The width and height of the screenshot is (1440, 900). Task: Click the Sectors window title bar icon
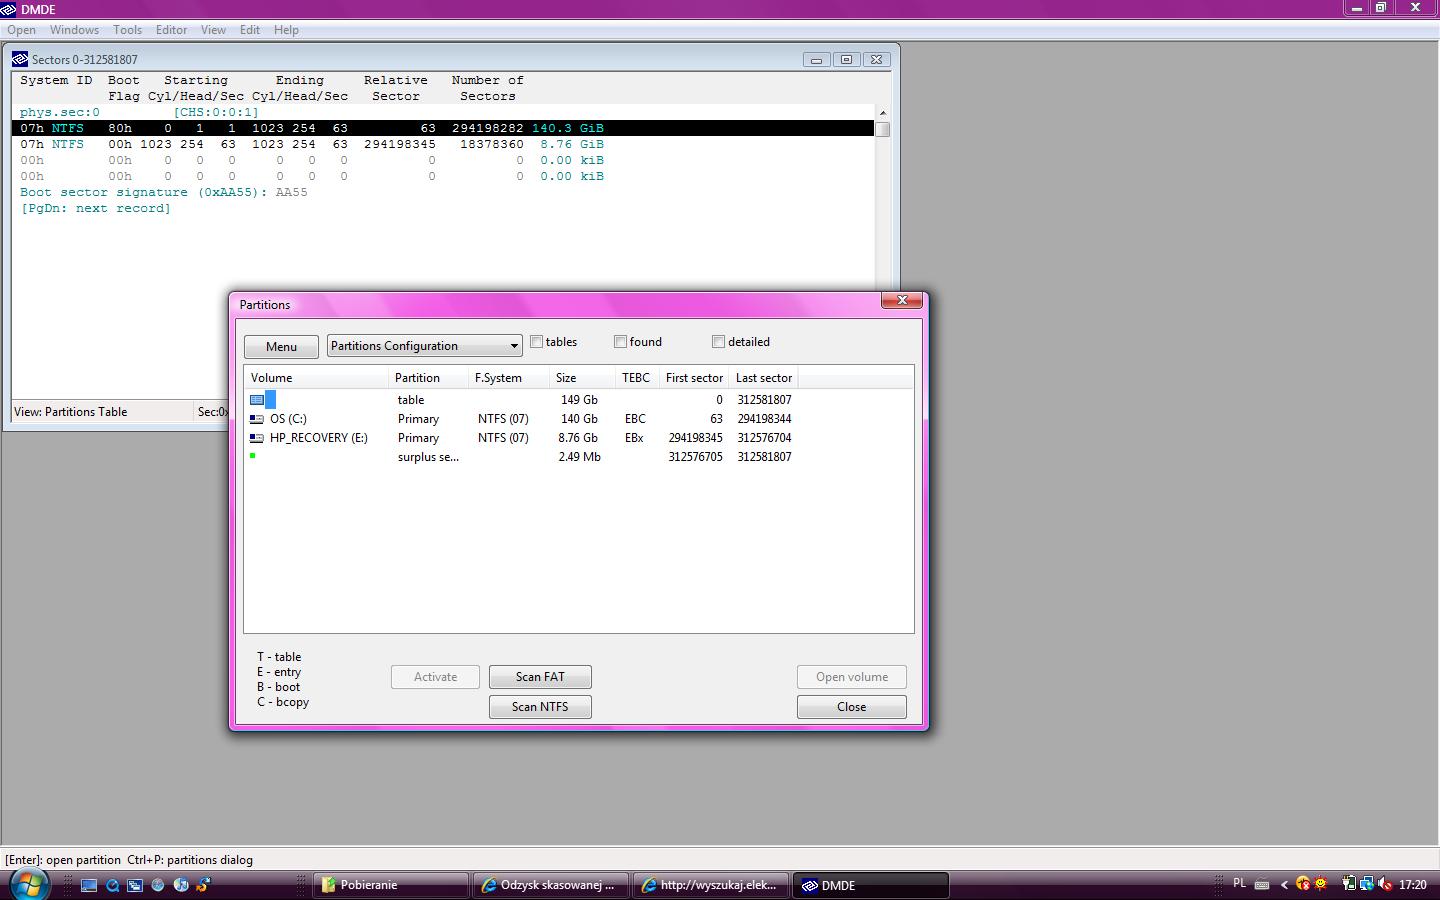(20, 59)
